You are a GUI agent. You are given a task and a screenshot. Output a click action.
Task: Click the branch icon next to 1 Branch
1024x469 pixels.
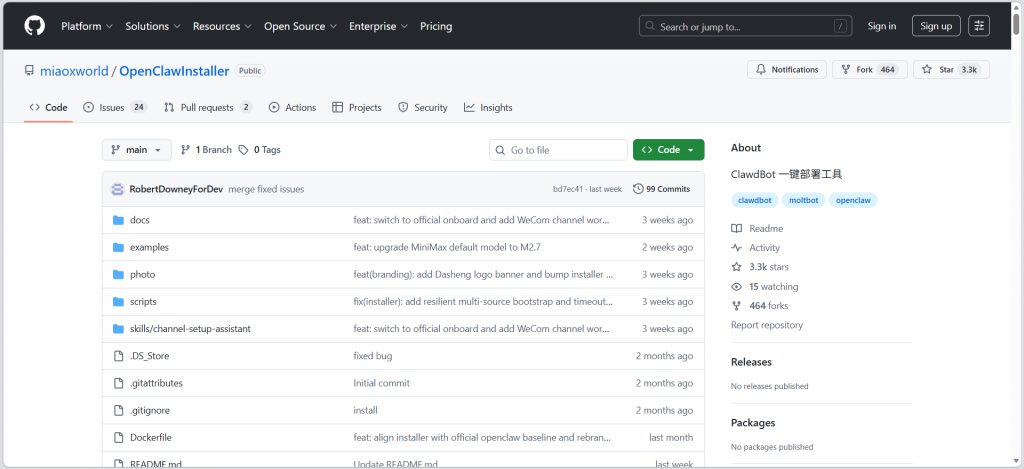click(185, 150)
